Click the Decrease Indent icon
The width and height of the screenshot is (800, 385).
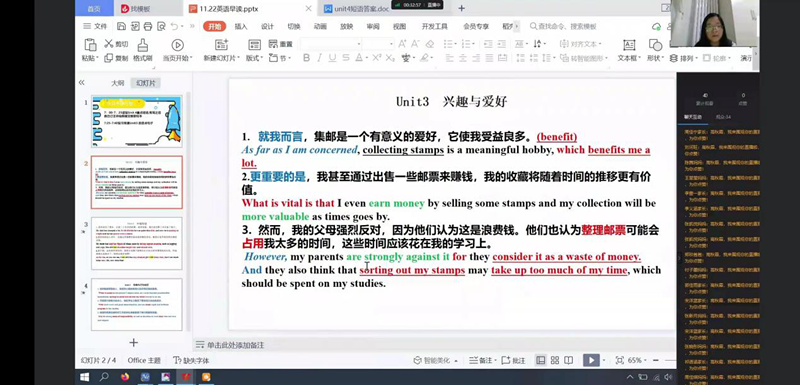click(488, 44)
